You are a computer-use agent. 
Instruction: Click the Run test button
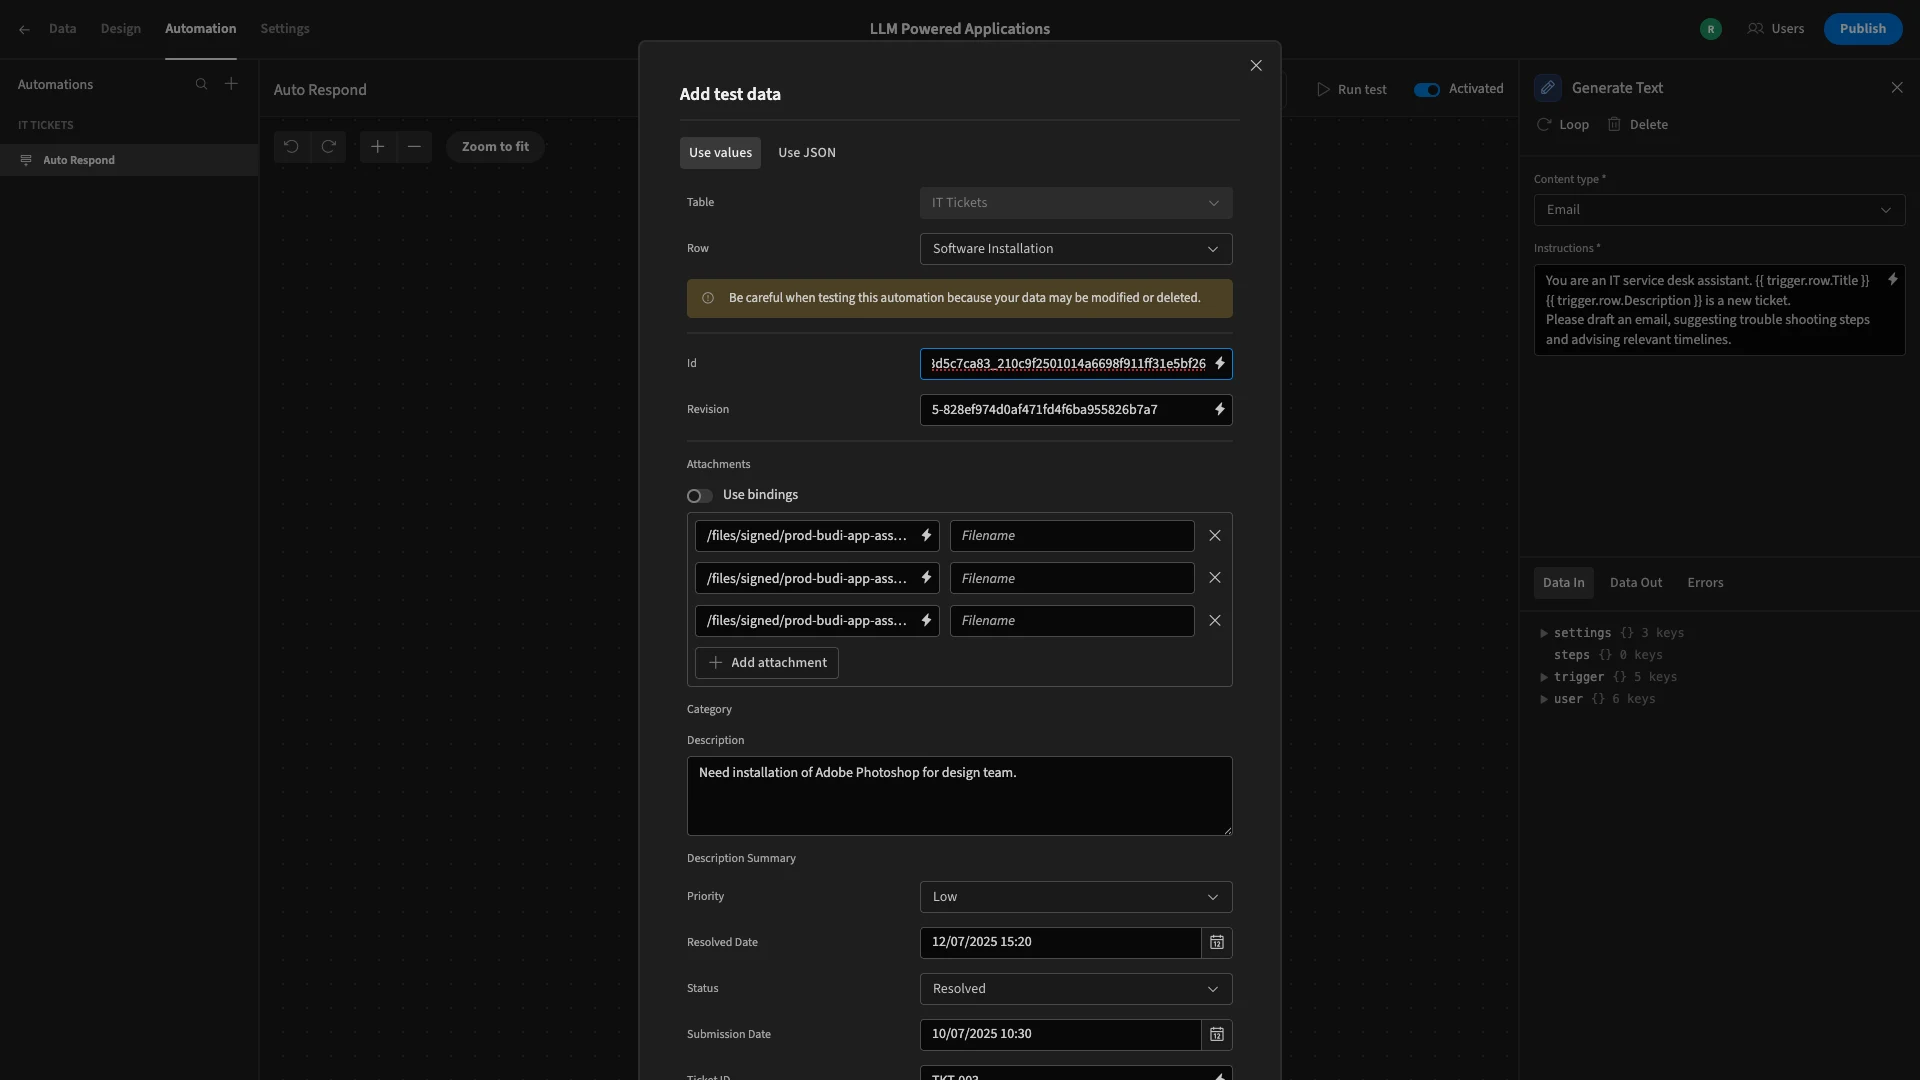[1351, 90]
